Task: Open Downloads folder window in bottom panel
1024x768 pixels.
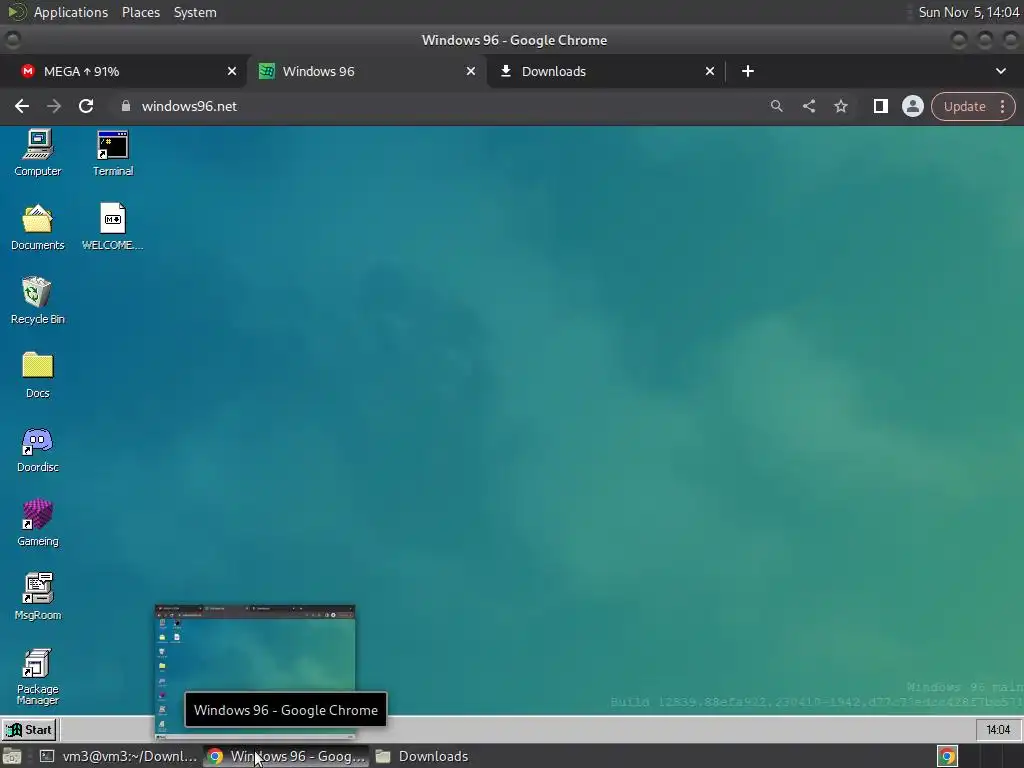Action: click(421, 756)
